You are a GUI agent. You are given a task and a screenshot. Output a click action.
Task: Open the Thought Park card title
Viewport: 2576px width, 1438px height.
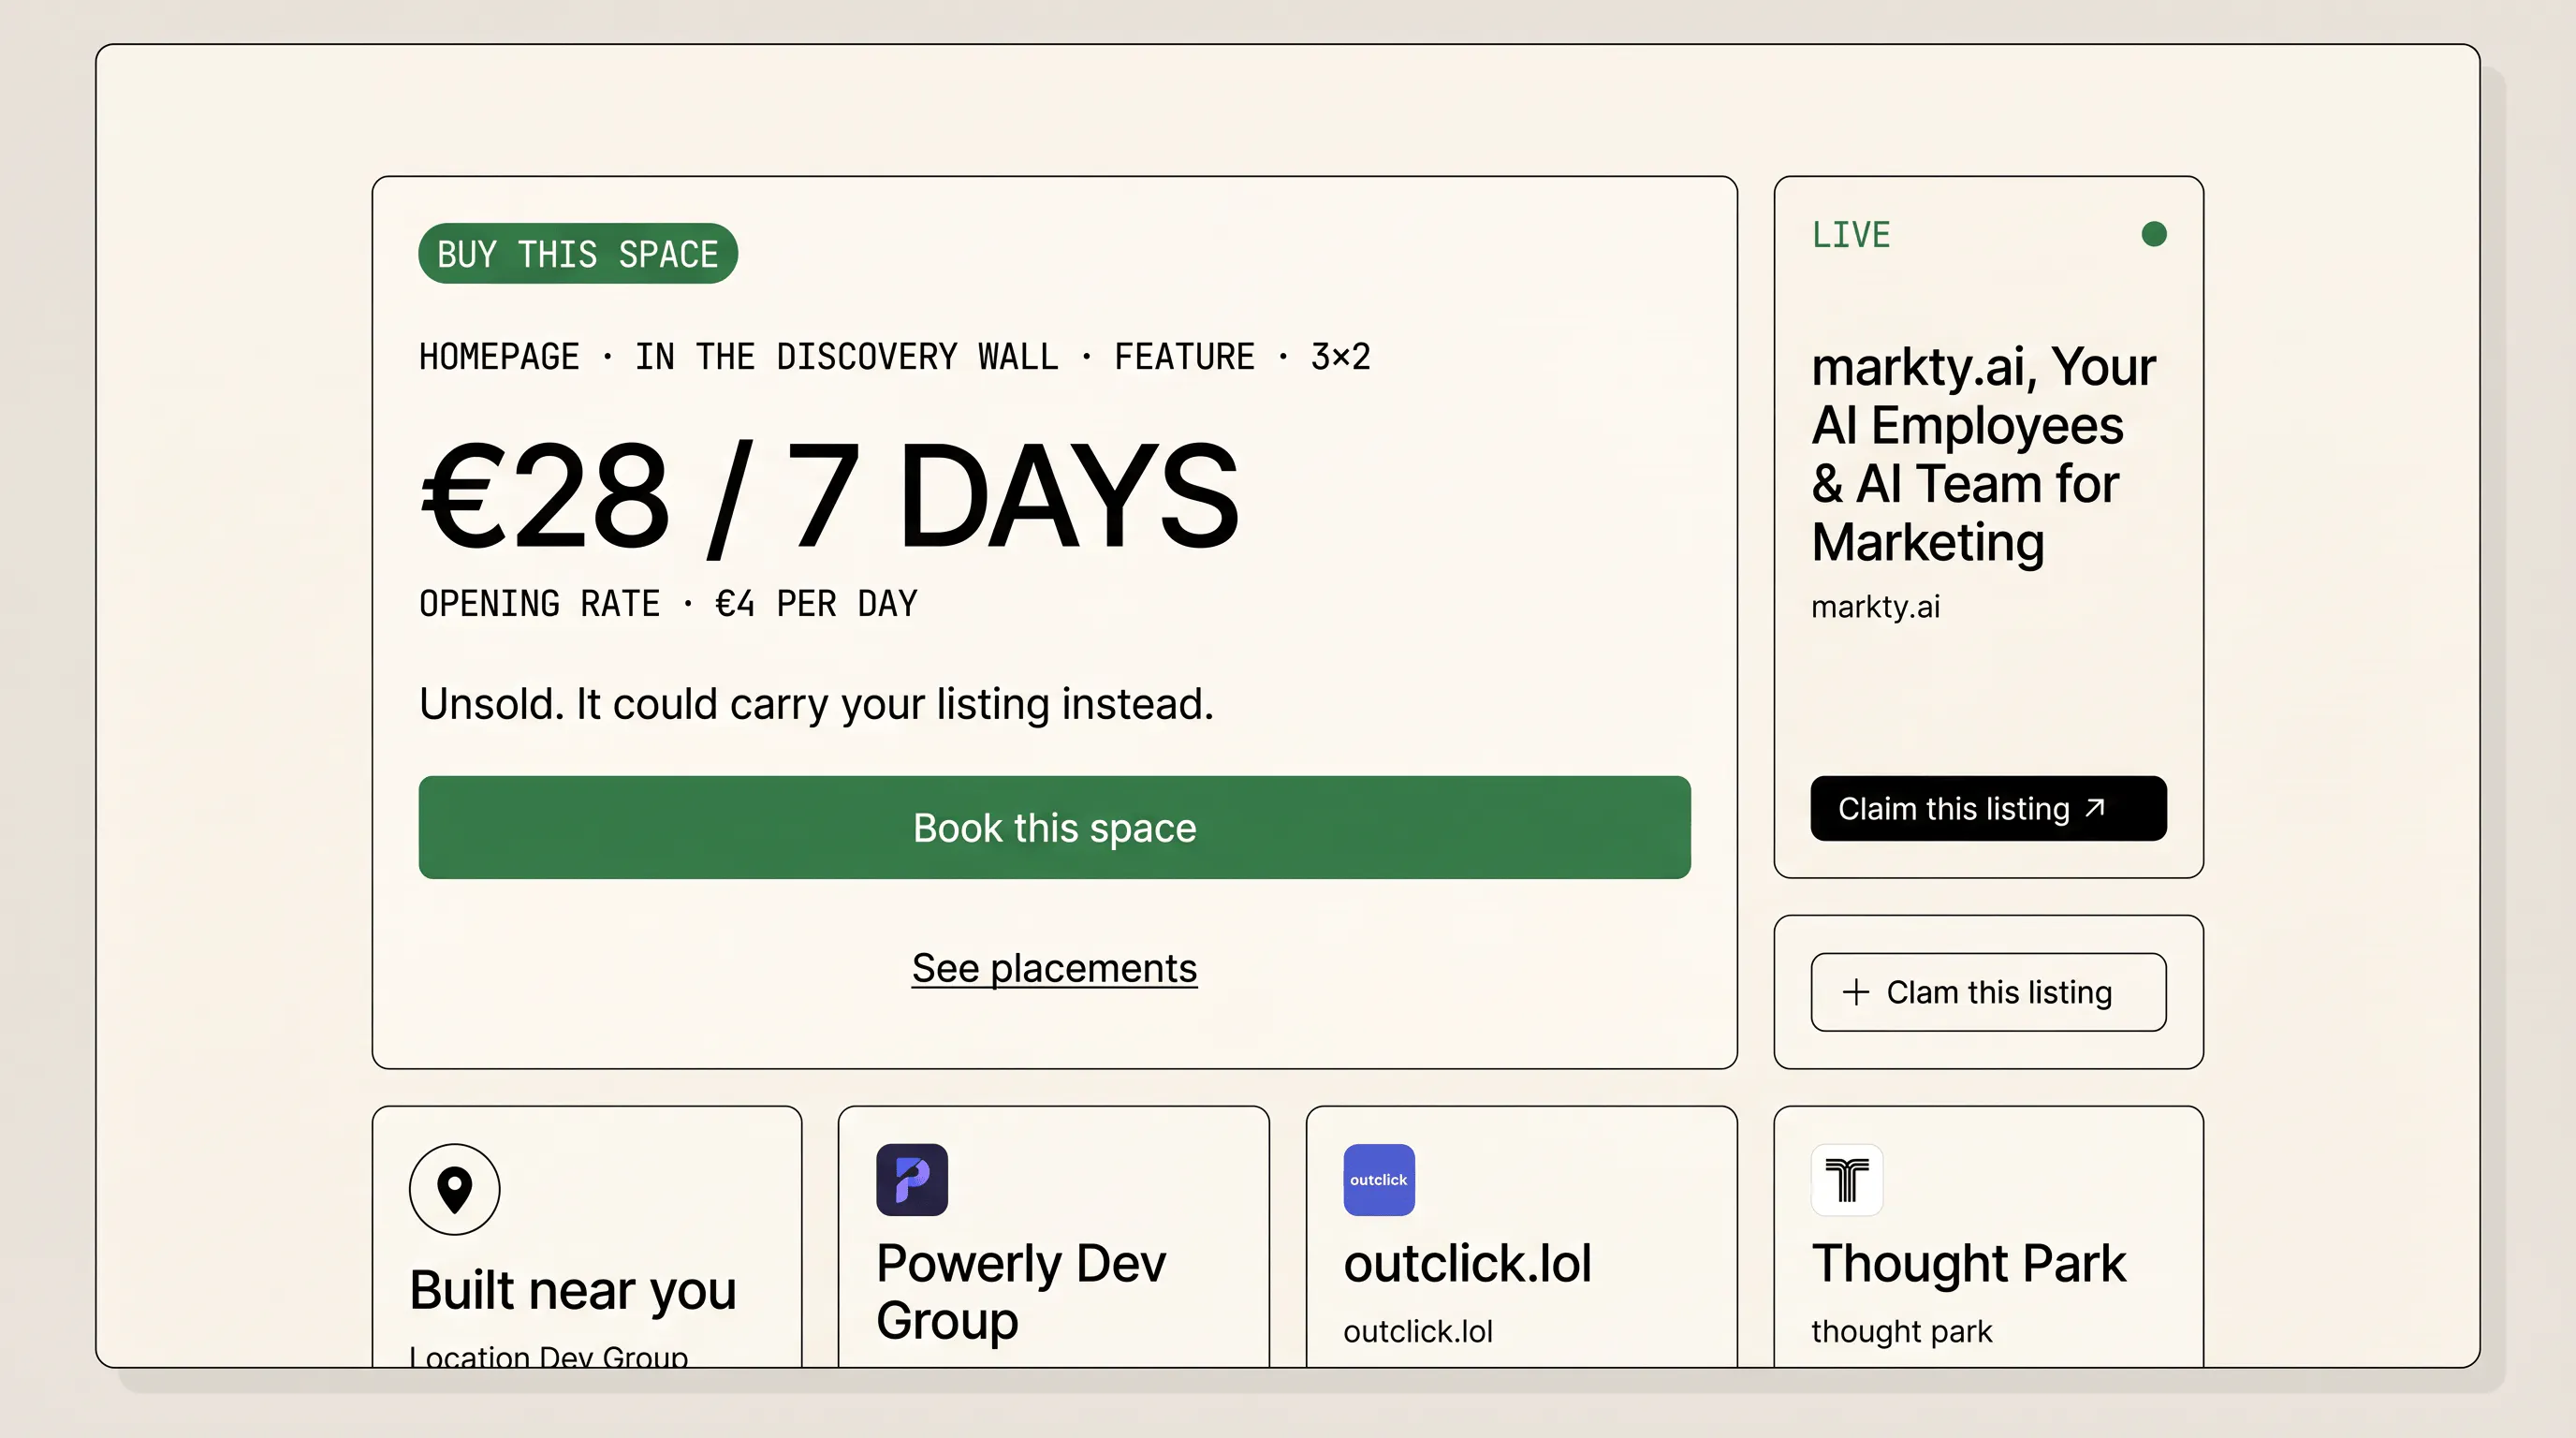click(1968, 1263)
